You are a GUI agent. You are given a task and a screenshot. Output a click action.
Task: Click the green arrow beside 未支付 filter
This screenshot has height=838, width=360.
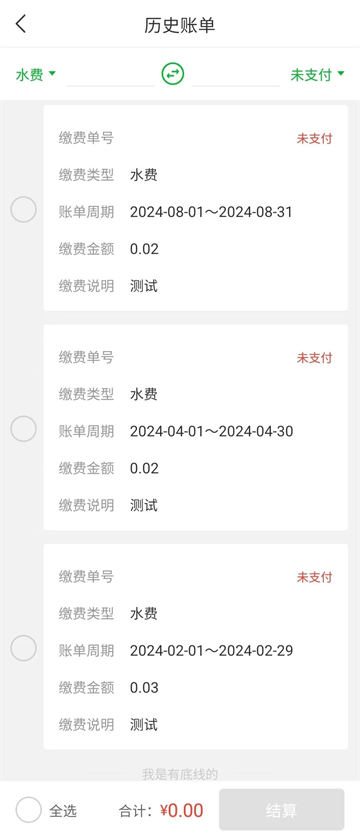click(x=341, y=74)
